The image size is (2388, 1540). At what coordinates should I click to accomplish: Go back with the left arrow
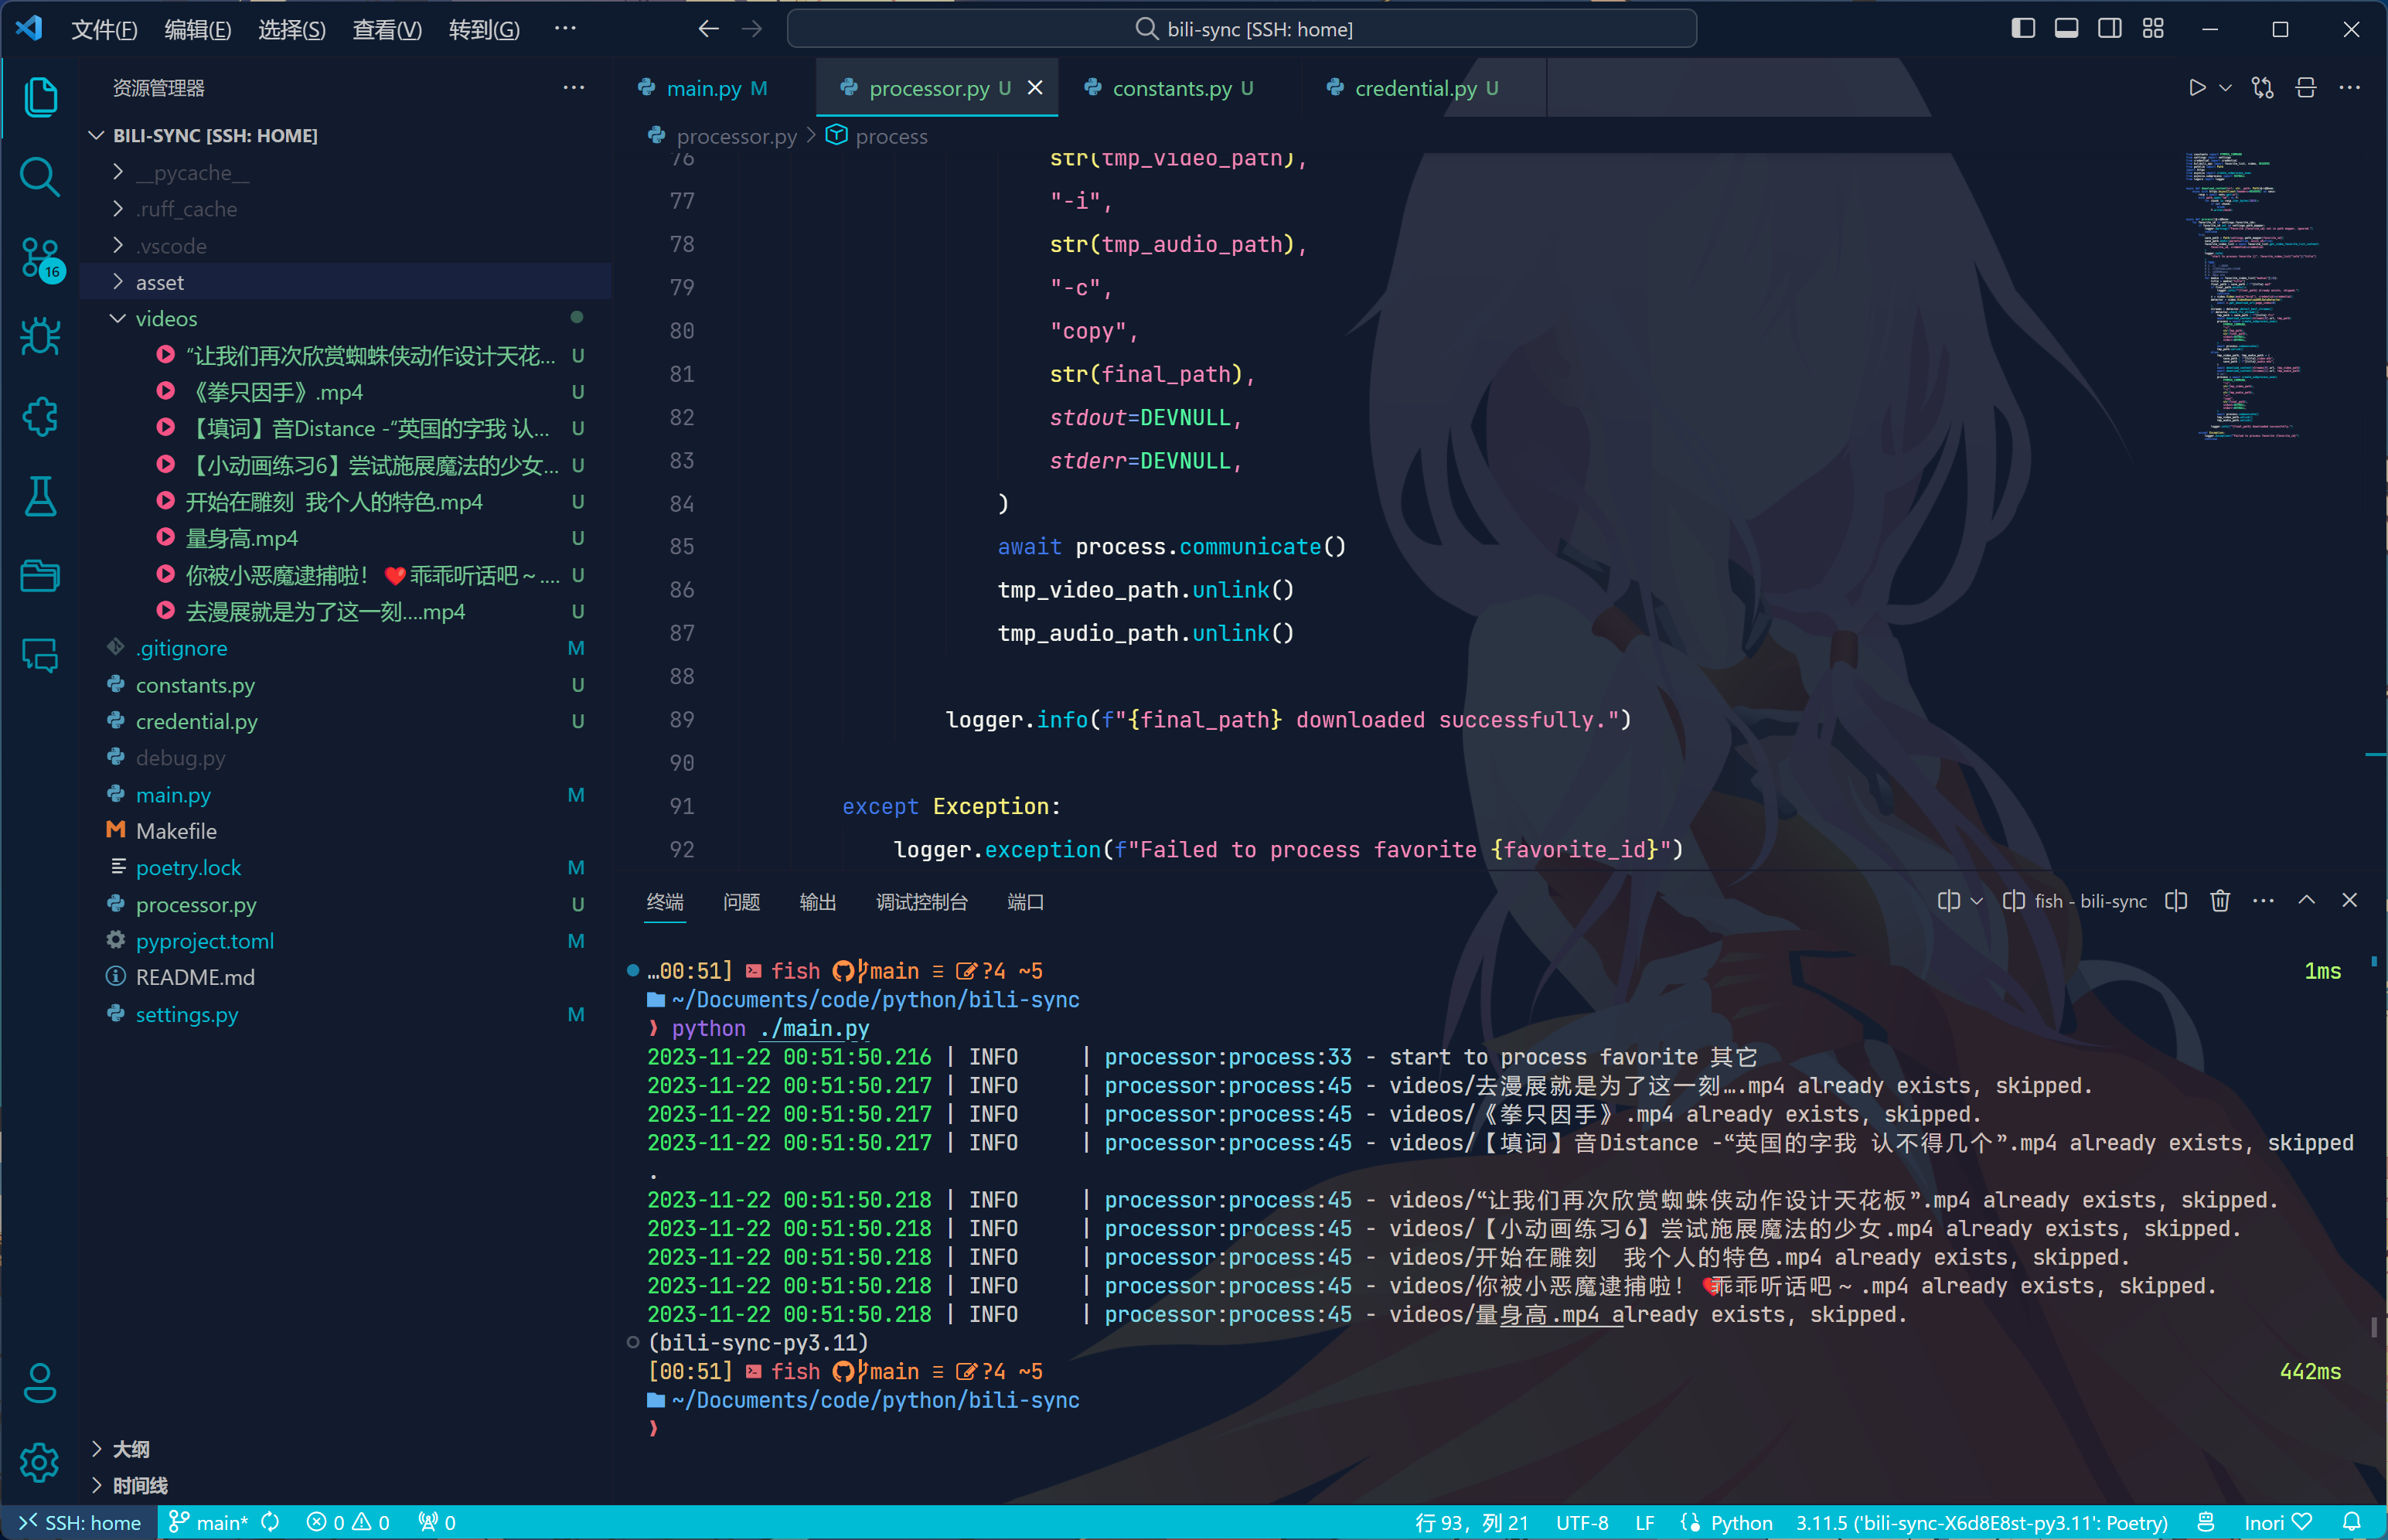tap(708, 29)
